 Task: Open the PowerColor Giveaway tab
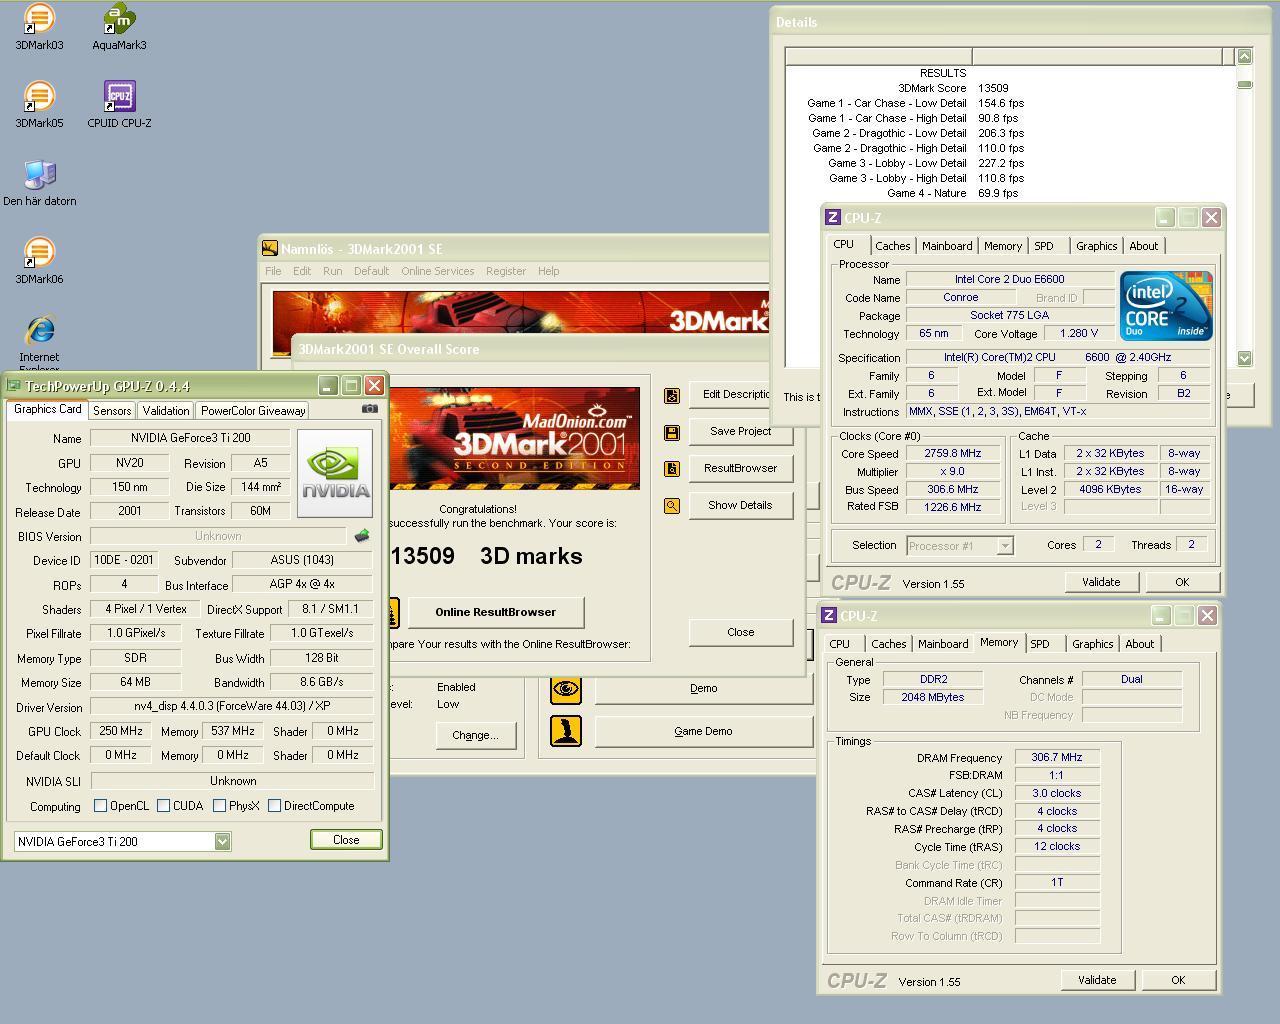click(x=253, y=411)
